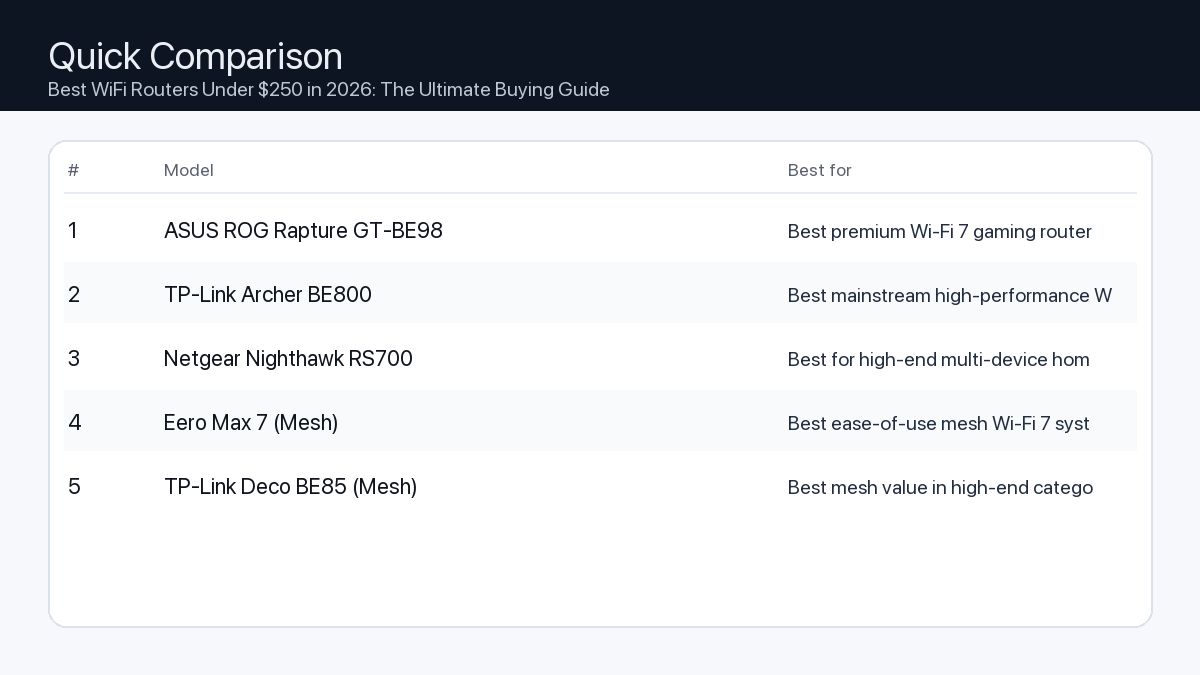
Task: Click the Best premium Wi-Fi 7 gaming router text
Action: (939, 232)
